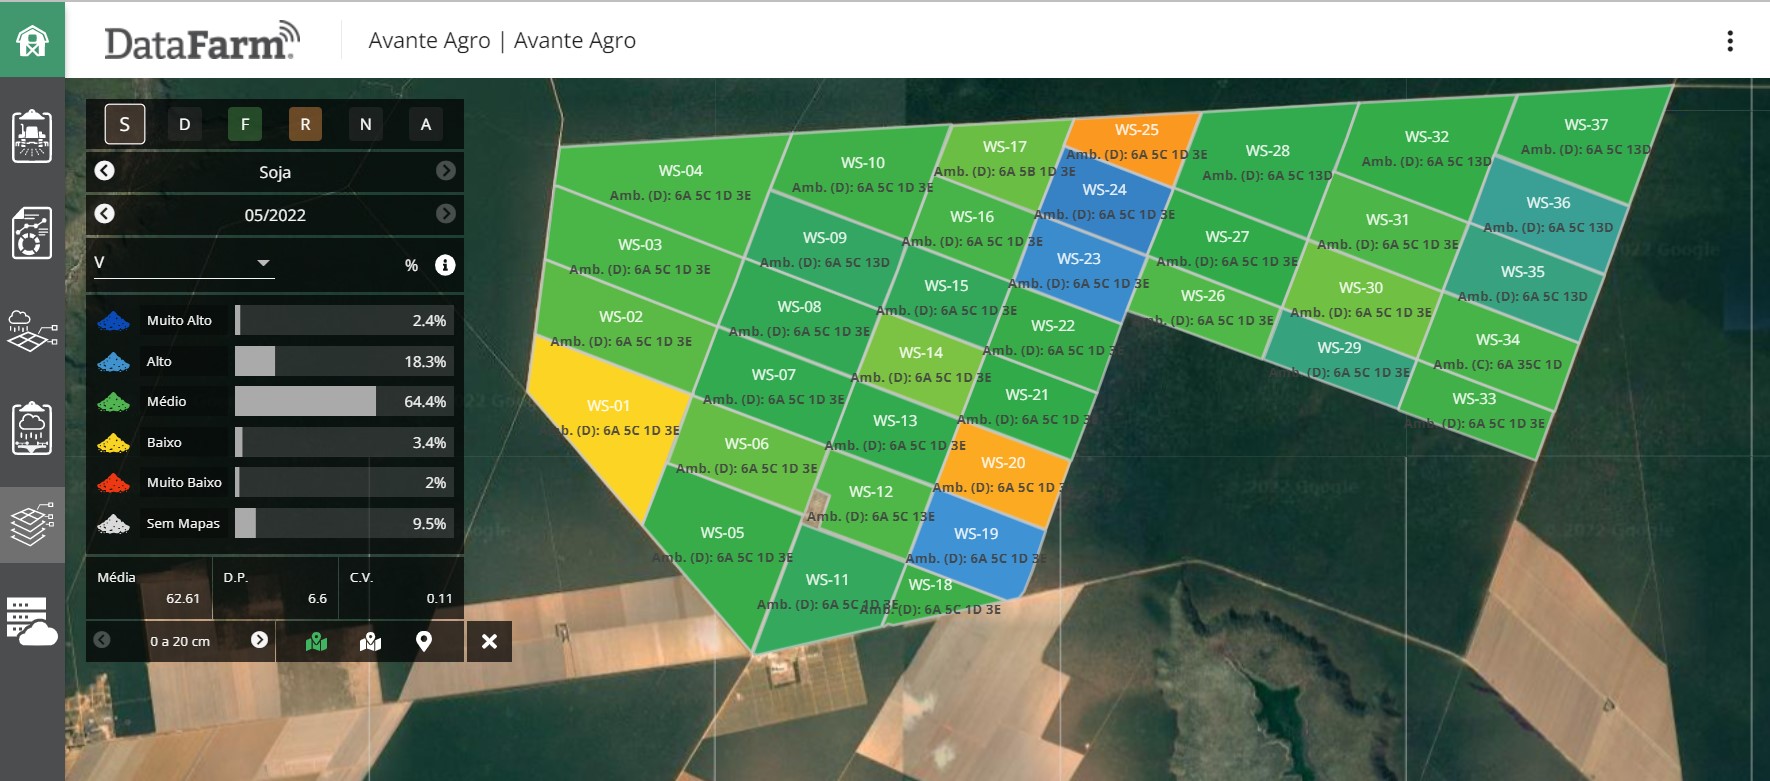The image size is (1770, 781).
Task: Click the info icon next to percent
Action: pos(445,265)
